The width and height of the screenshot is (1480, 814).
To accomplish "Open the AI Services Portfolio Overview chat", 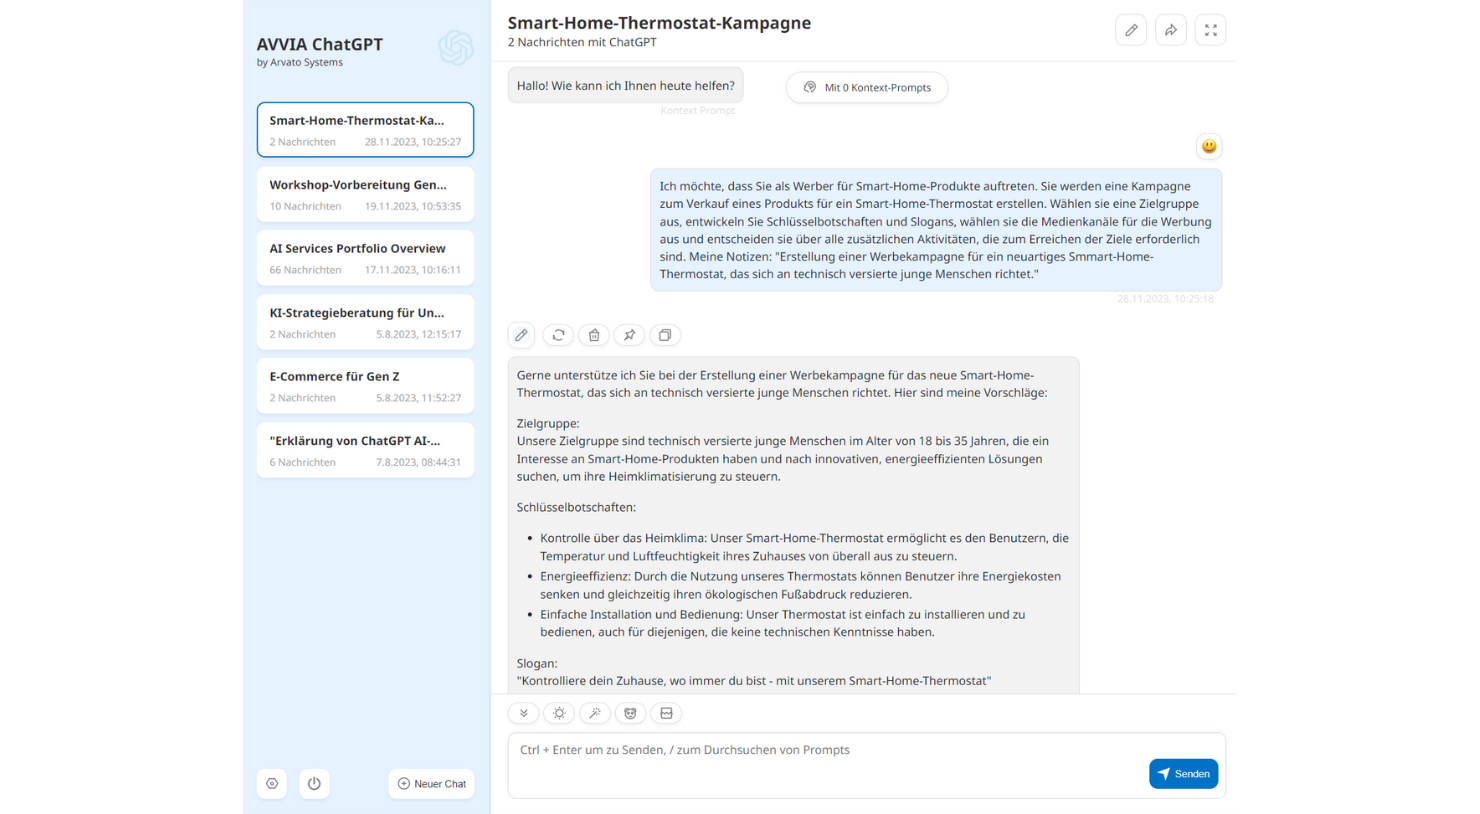I will tap(365, 258).
